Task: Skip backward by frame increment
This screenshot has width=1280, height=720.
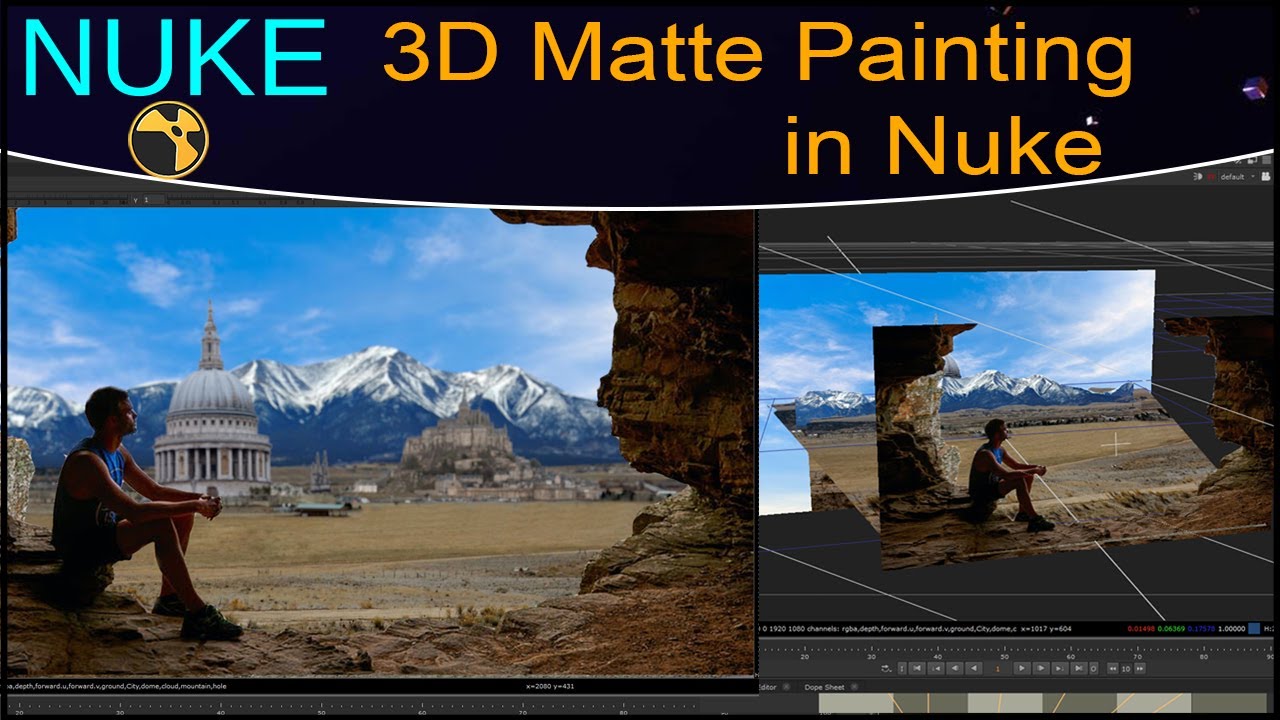Action: (x=1113, y=668)
